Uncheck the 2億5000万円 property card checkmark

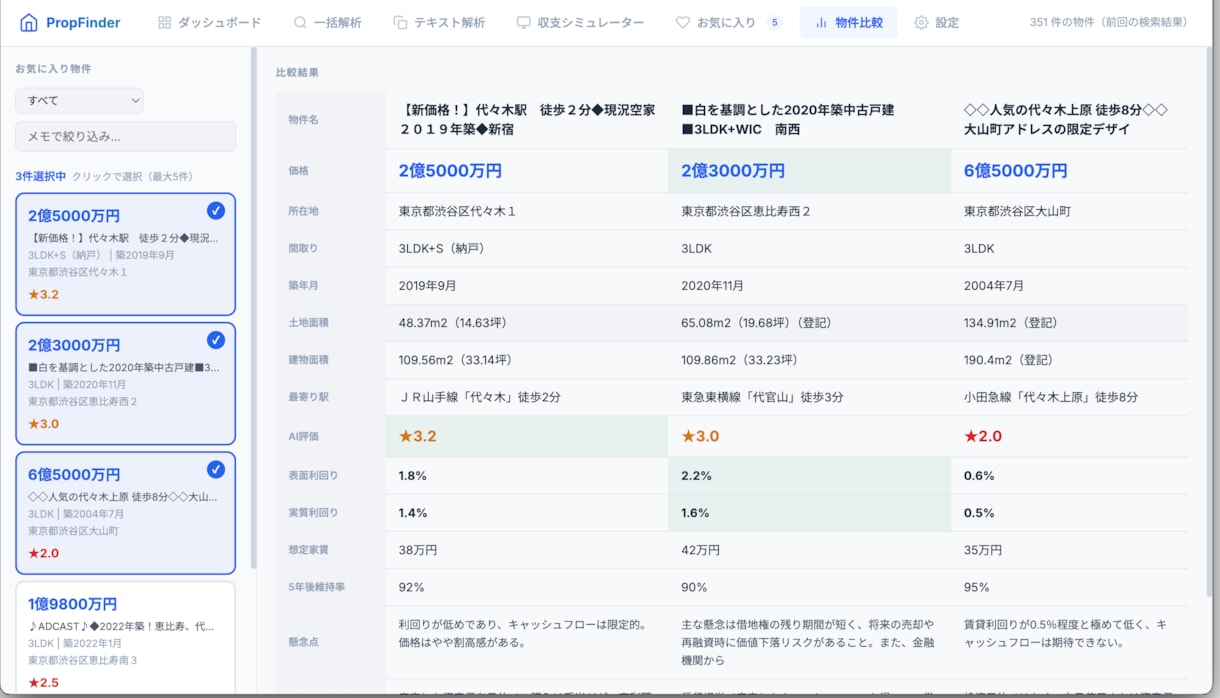point(215,211)
